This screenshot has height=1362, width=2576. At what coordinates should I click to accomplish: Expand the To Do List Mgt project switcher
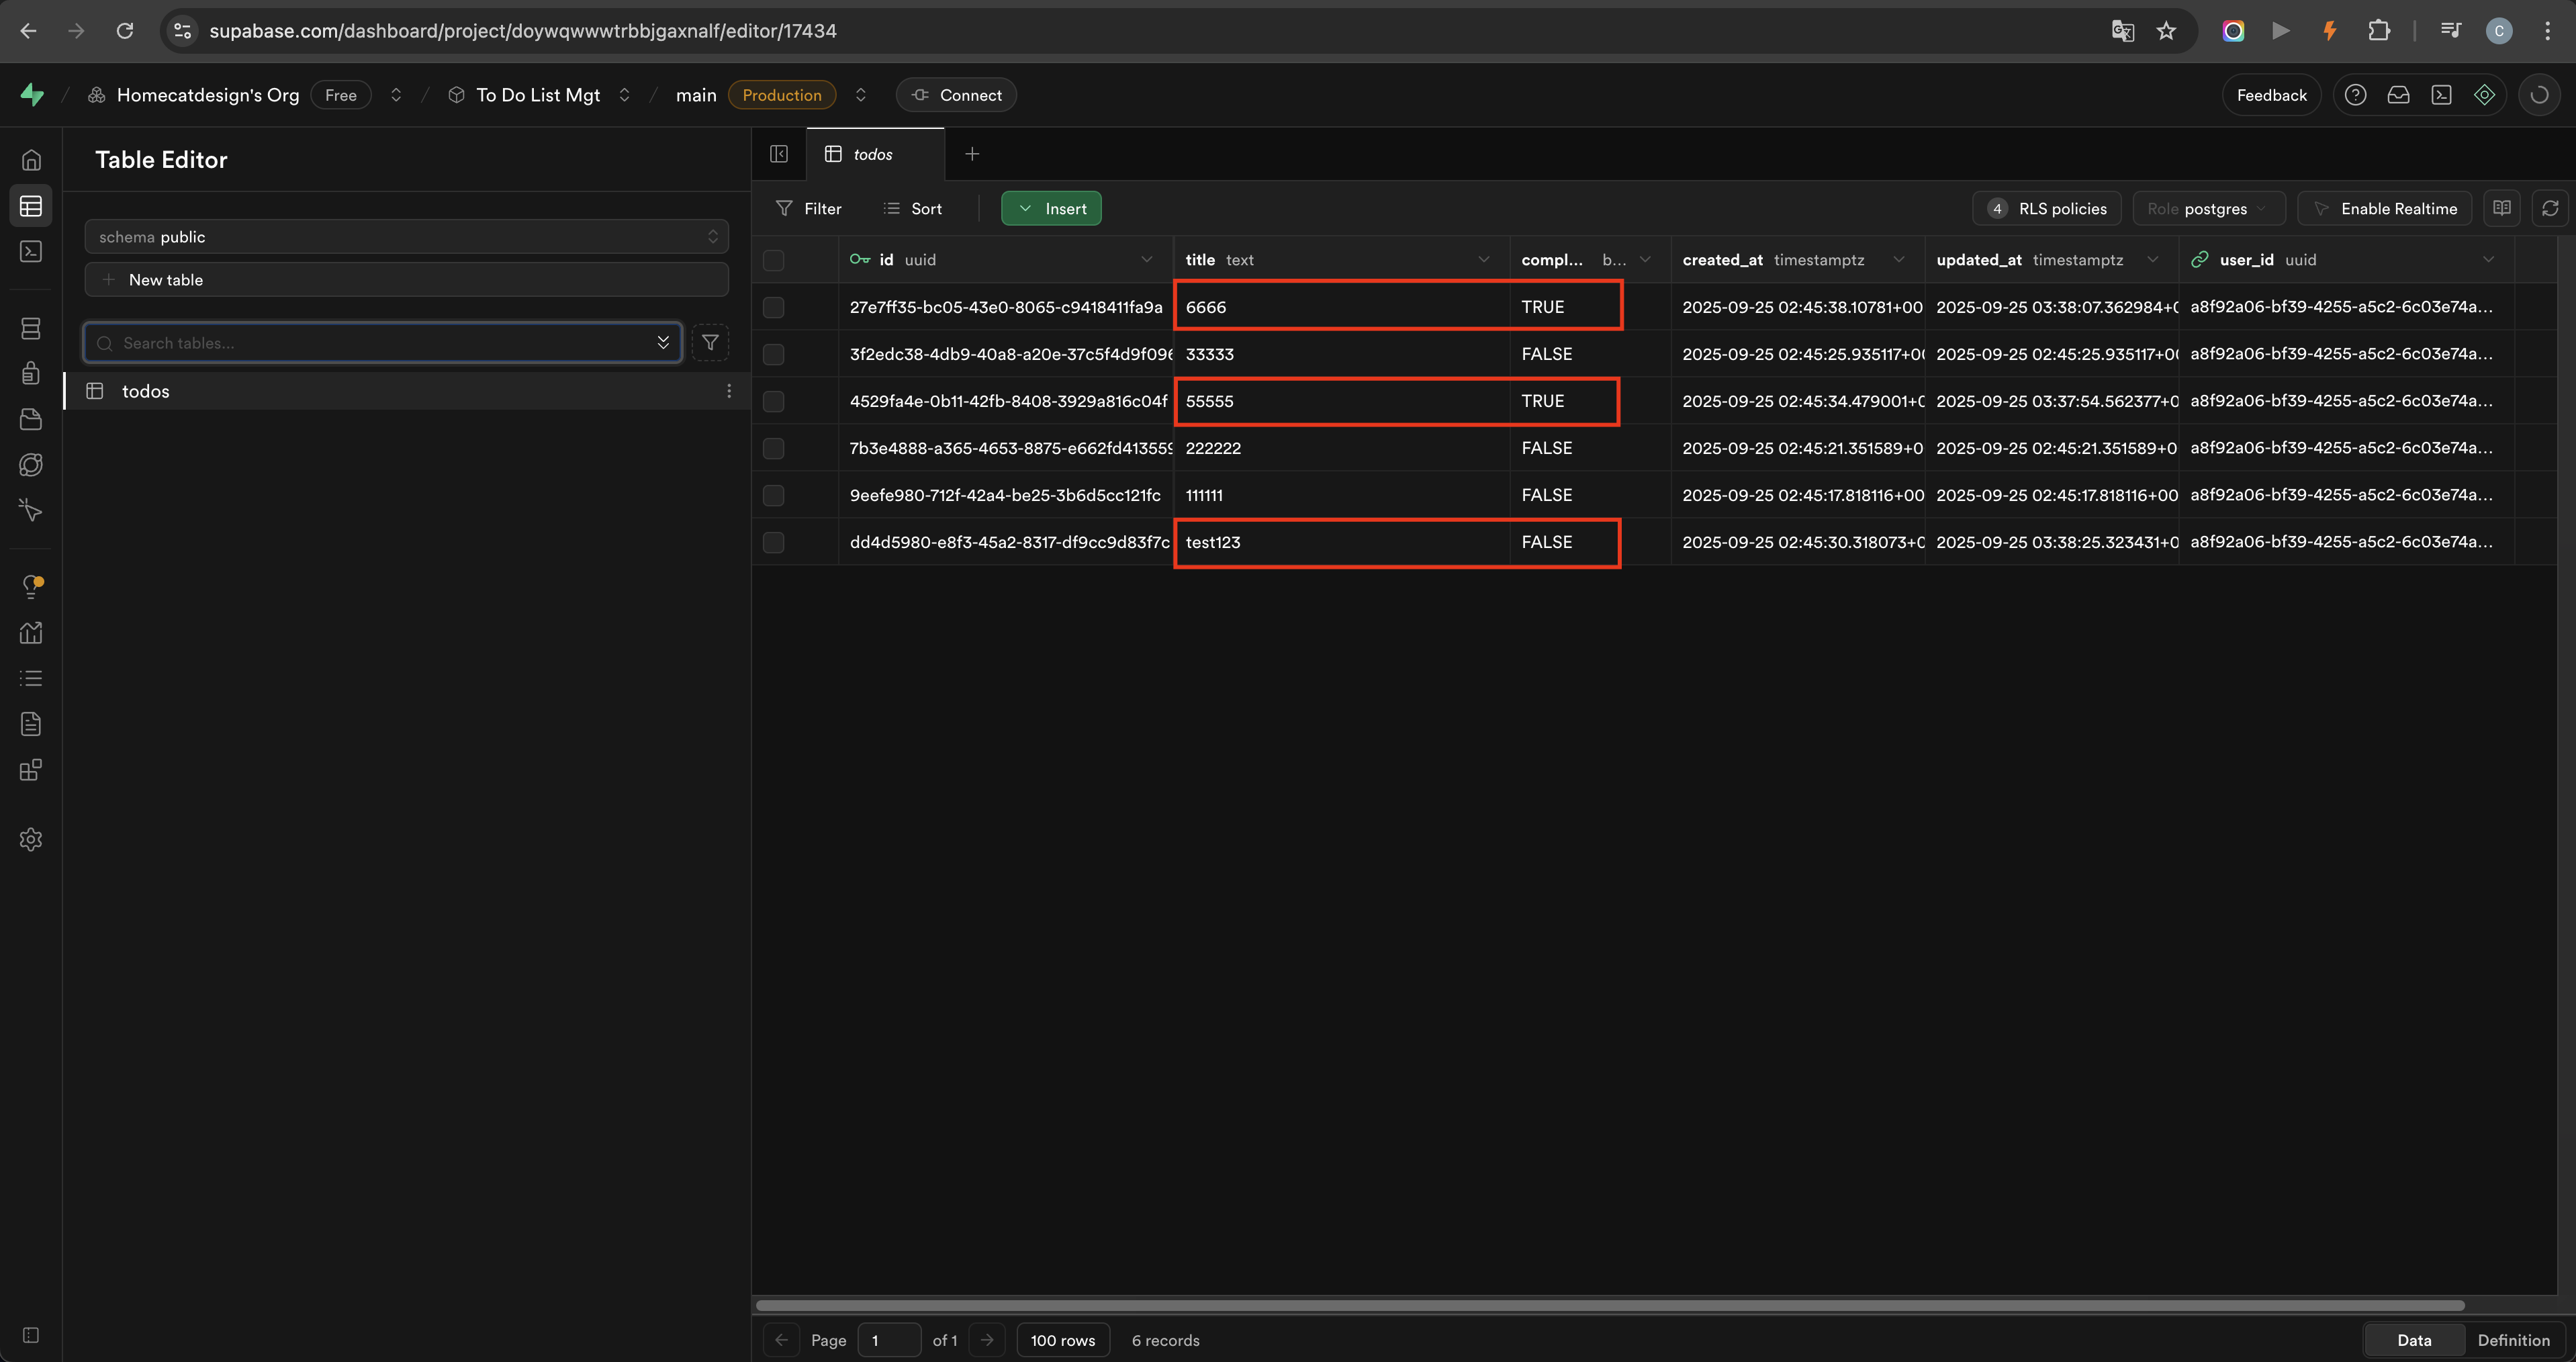(624, 95)
